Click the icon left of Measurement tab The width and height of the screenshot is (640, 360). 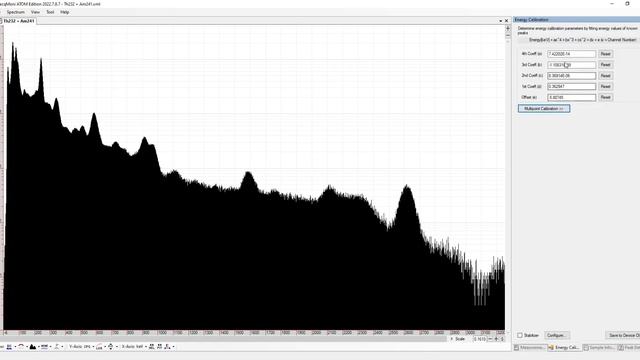(x=516, y=347)
